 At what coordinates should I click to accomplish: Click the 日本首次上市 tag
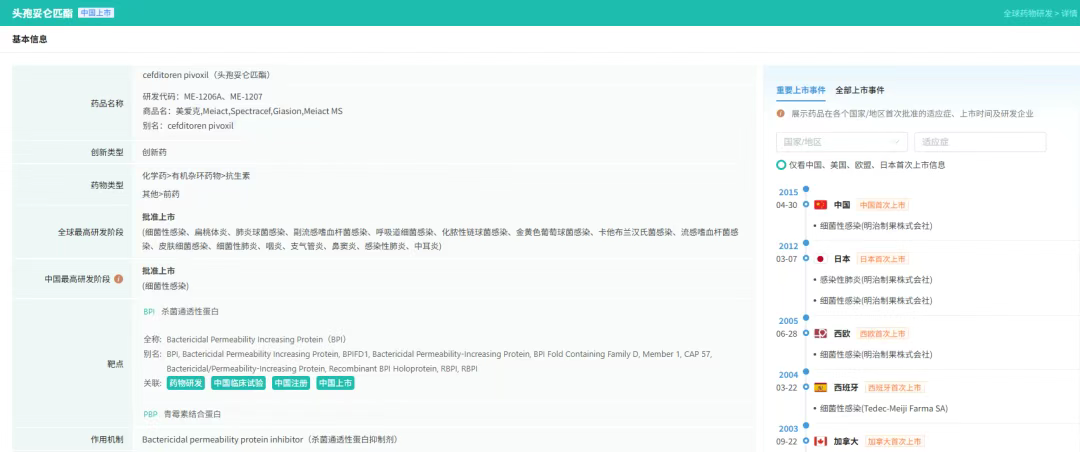(x=882, y=259)
